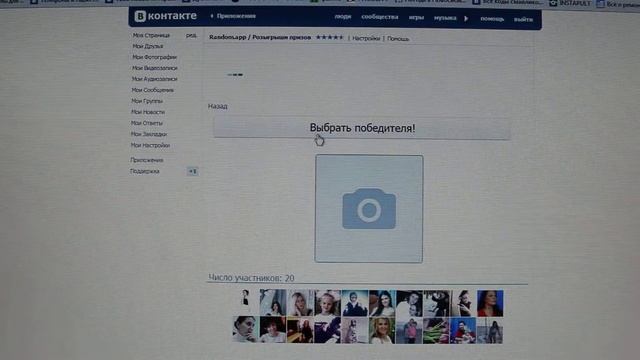Click Выбрать победителя! button
Screen dimensions: 640x360
[x=362, y=128]
